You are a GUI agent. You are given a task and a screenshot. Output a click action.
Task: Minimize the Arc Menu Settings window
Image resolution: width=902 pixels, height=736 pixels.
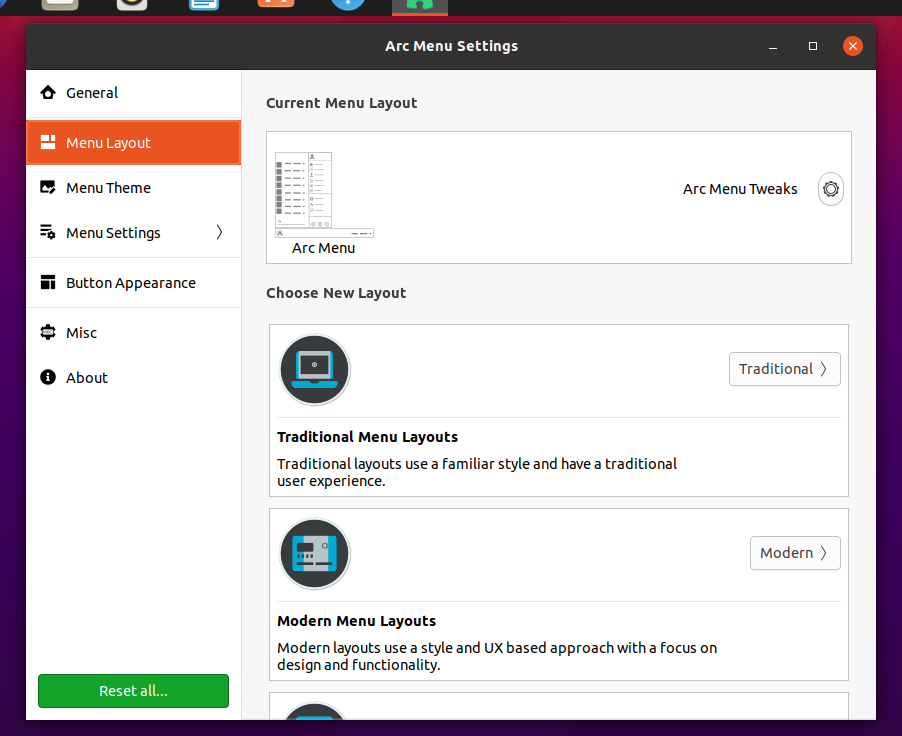[773, 46]
